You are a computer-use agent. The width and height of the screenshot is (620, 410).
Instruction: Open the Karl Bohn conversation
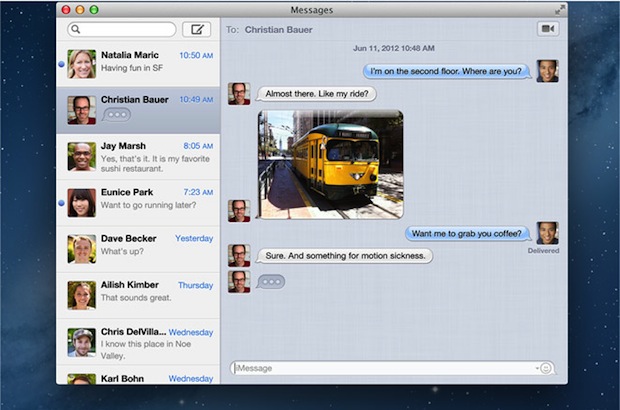pyautogui.click(x=138, y=374)
